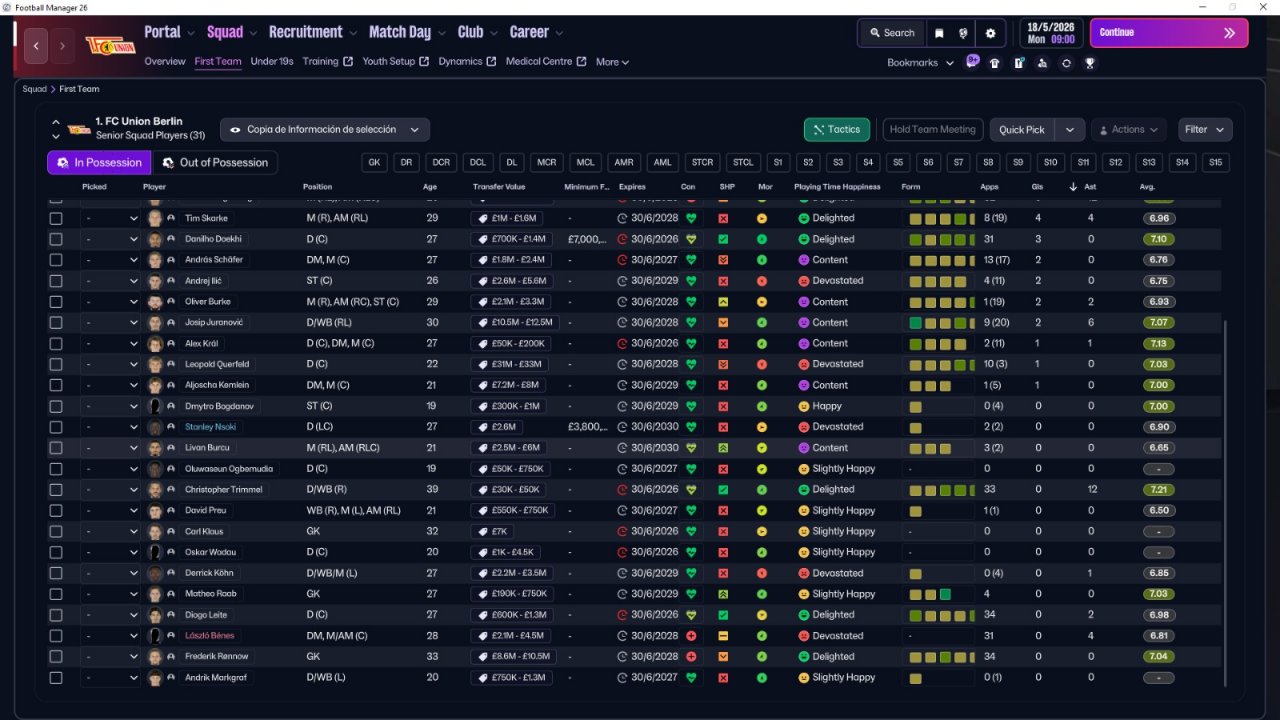Open the Copia de Información de selección dropdown
The width and height of the screenshot is (1280, 720).
[x=325, y=130]
